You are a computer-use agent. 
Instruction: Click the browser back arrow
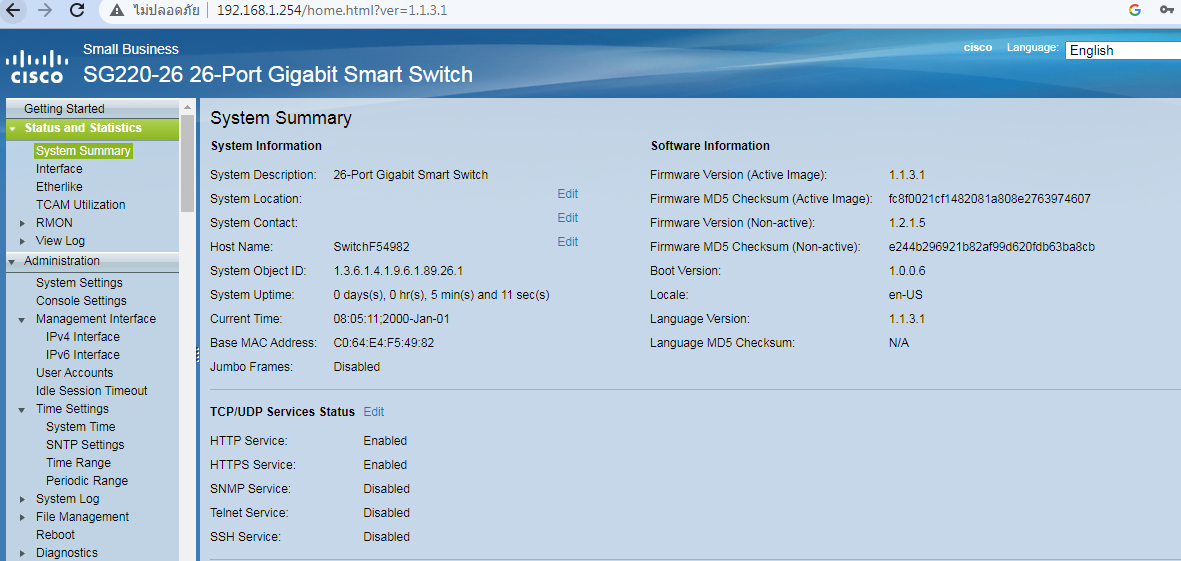click(x=14, y=10)
